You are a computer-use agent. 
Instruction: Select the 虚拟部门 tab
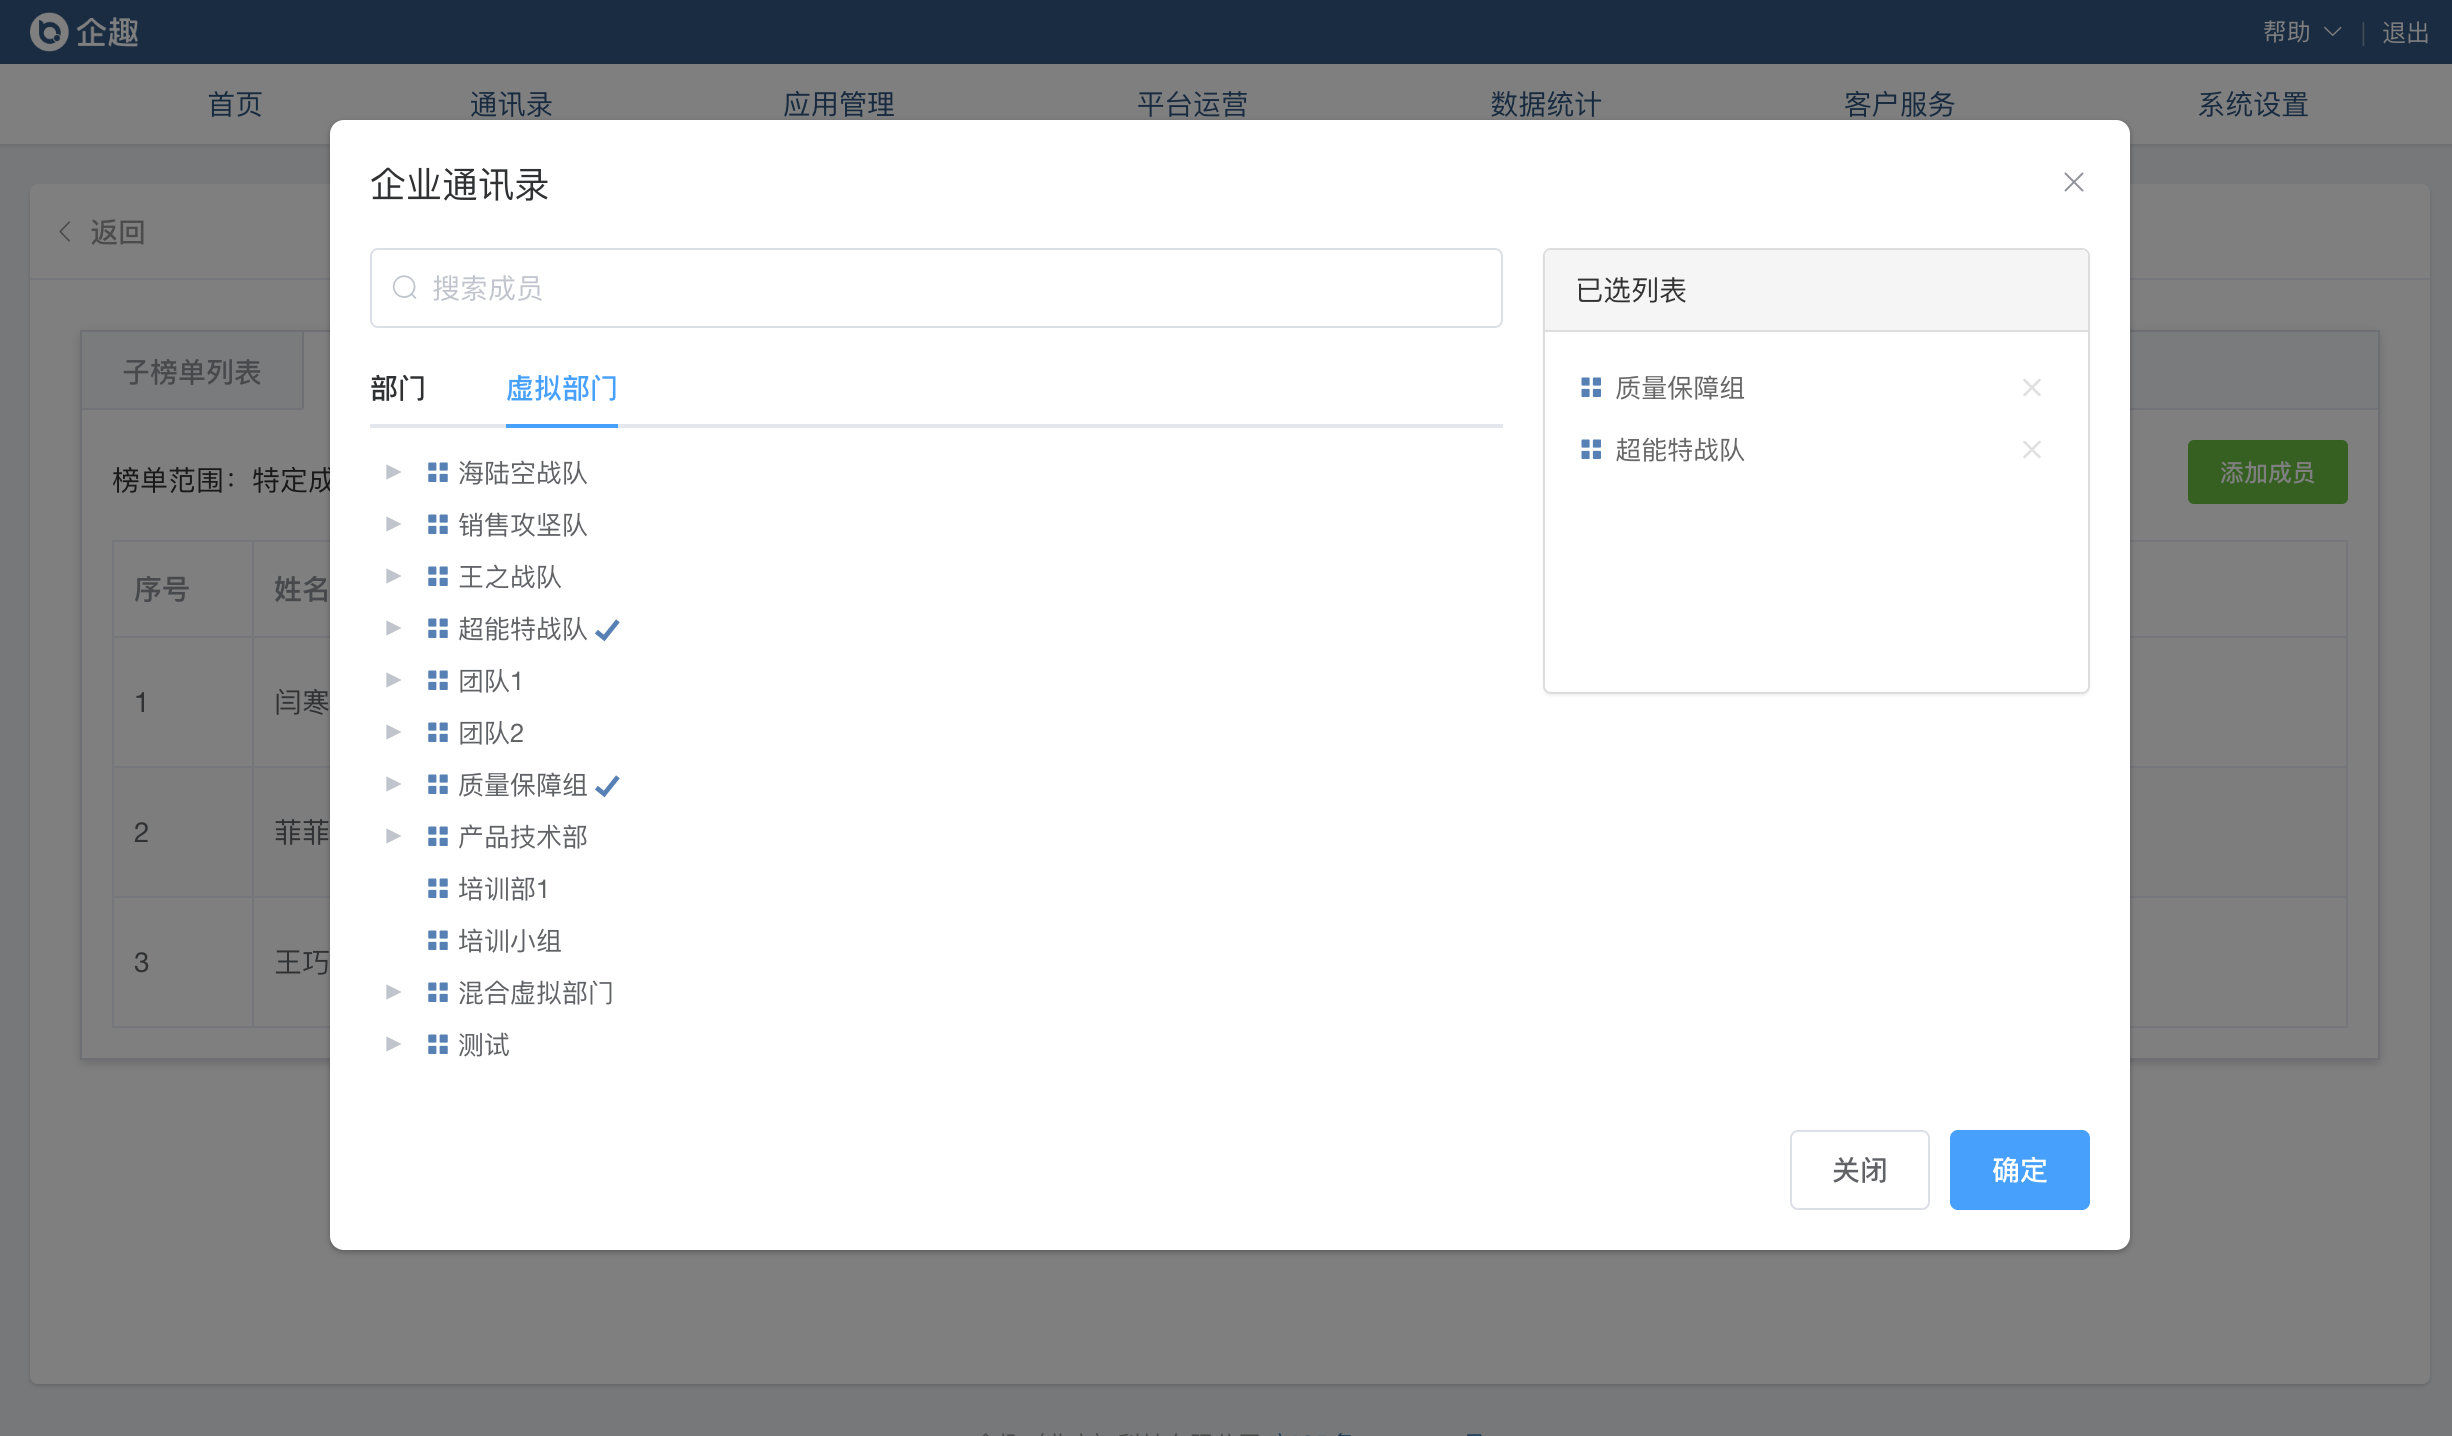[561, 388]
